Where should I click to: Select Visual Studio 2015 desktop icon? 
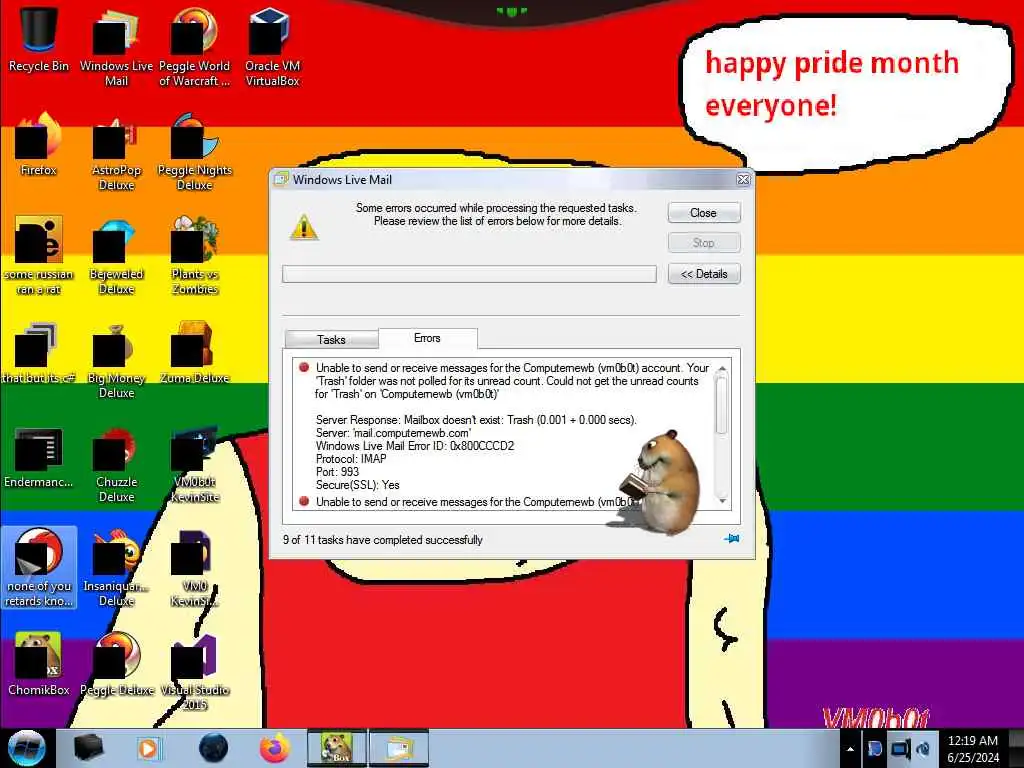pos(194,673)
